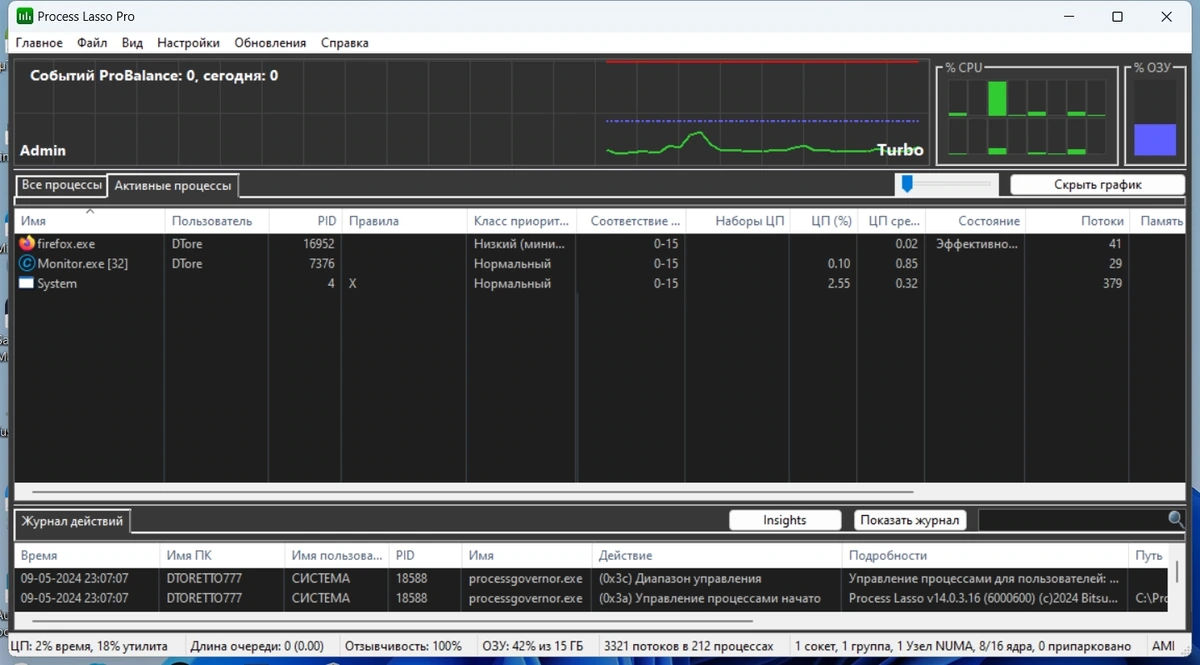Sort the log by Действие column

click(x=717, y=555)
